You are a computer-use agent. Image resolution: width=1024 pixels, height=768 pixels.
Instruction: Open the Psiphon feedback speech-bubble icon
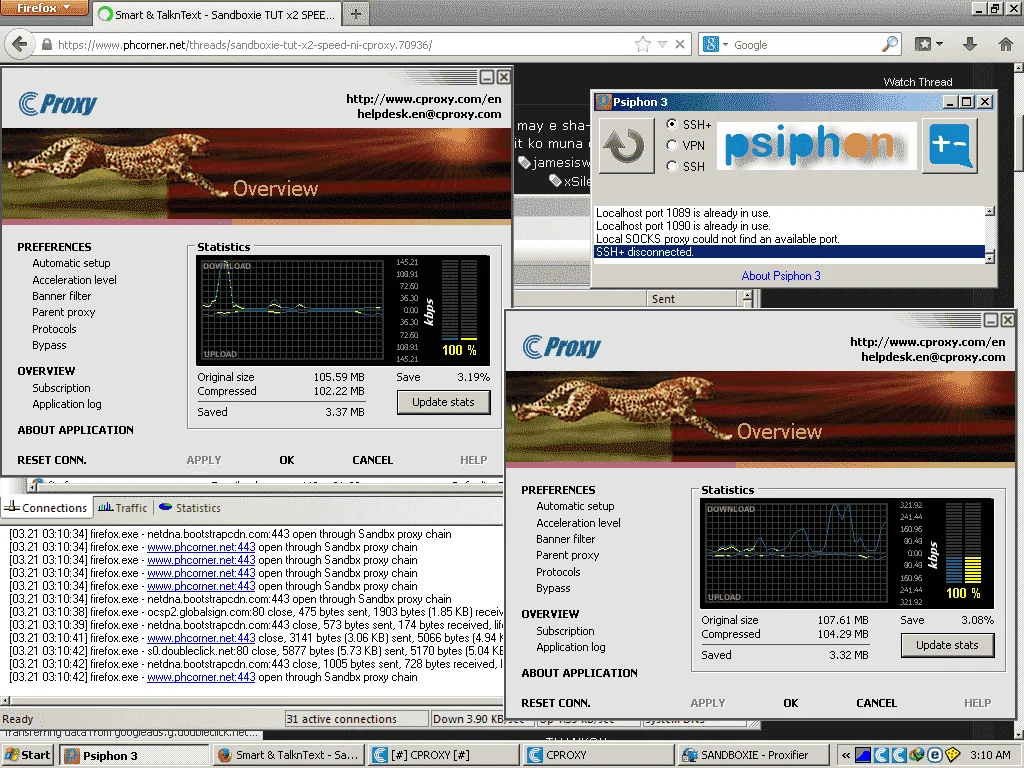click(x=950, y=146)
